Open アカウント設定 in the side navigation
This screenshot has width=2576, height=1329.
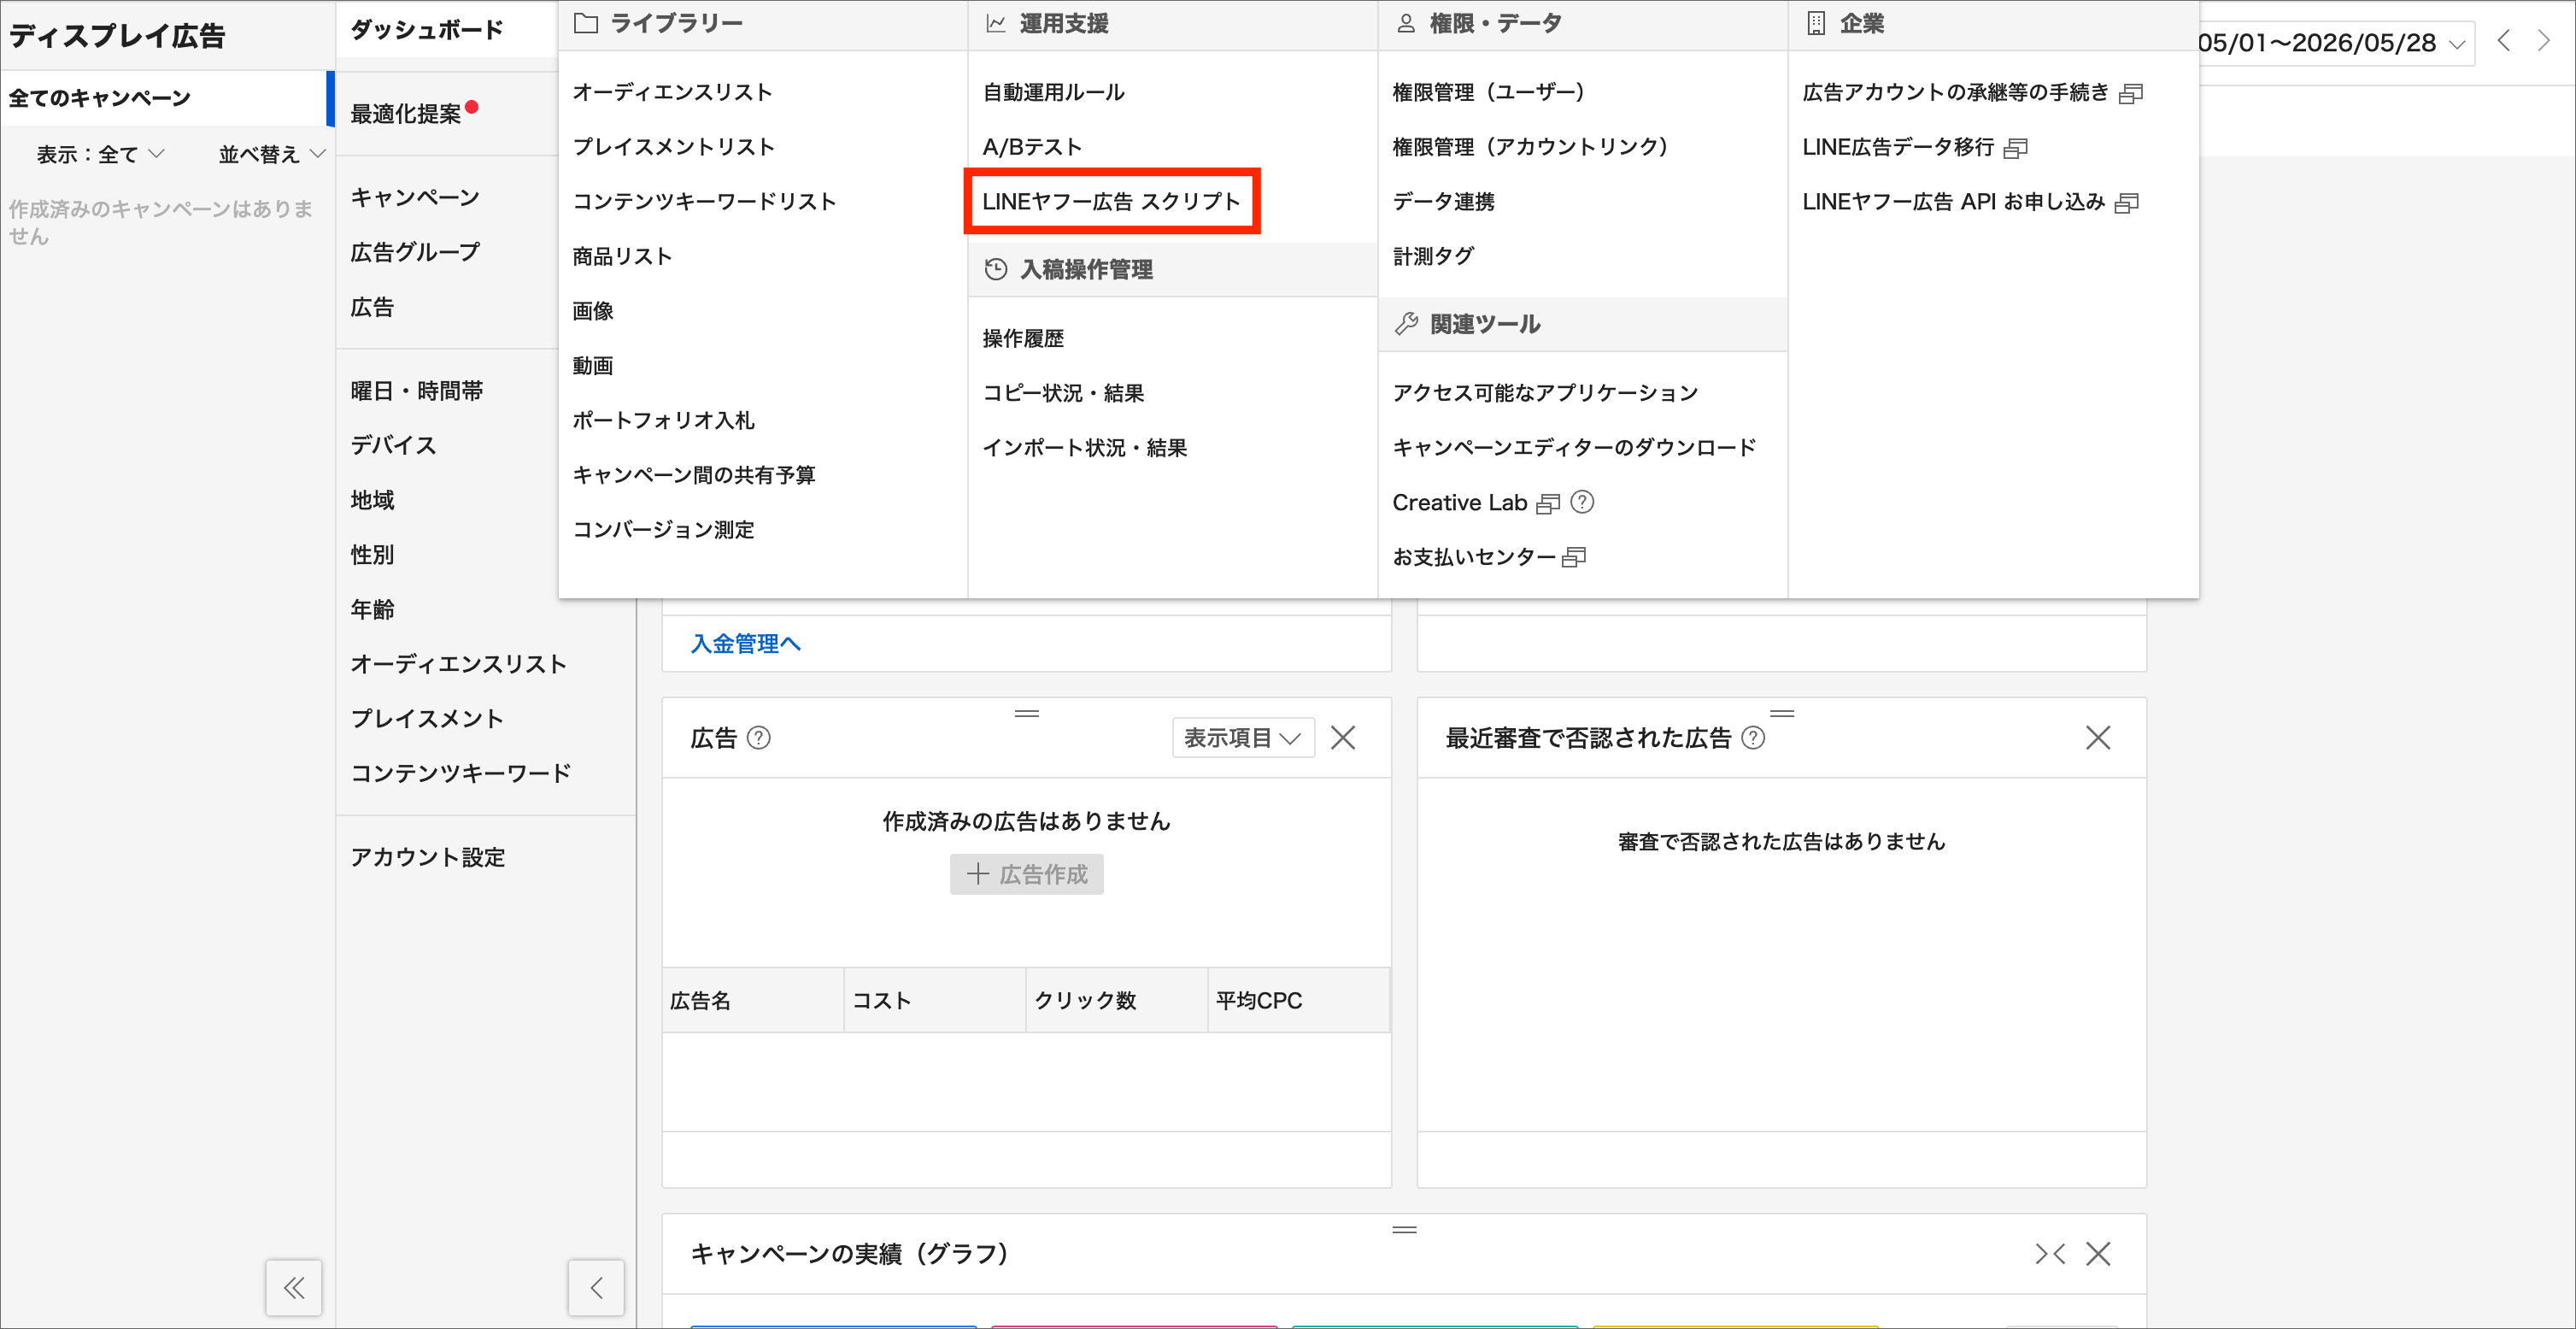(427, 858)
